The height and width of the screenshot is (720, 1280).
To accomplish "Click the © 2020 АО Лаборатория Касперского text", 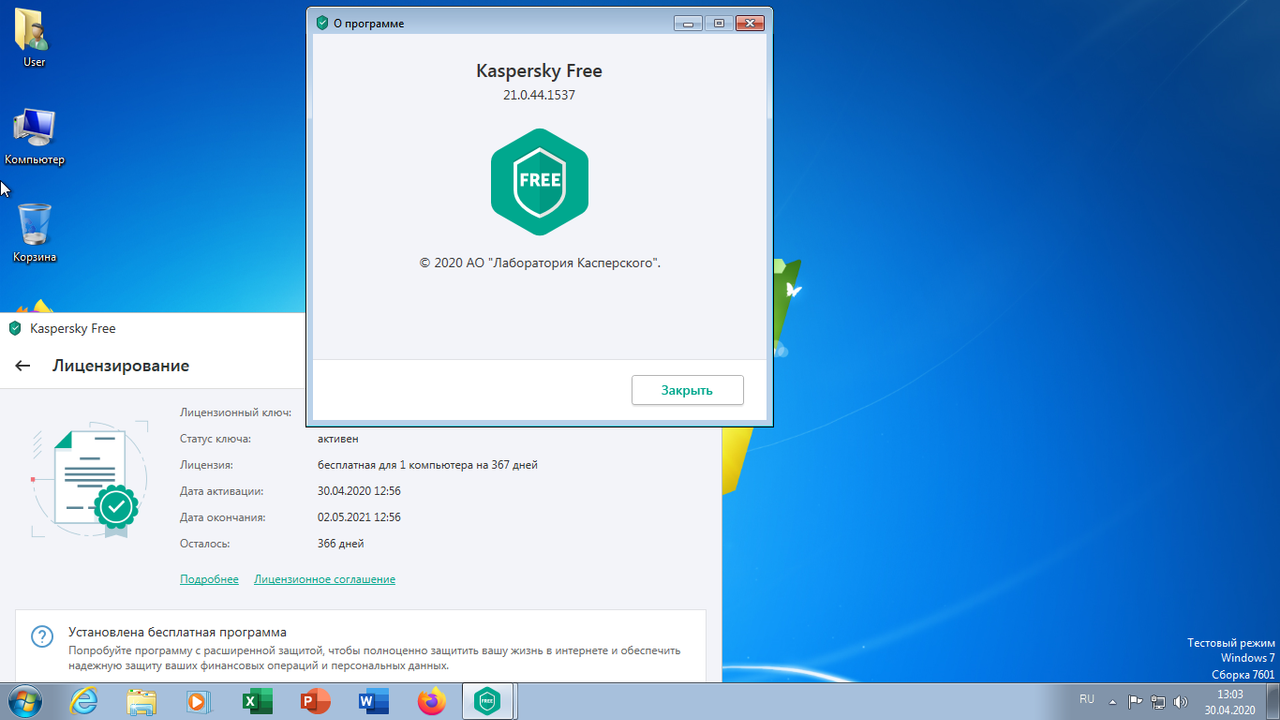I will (540, 263).
